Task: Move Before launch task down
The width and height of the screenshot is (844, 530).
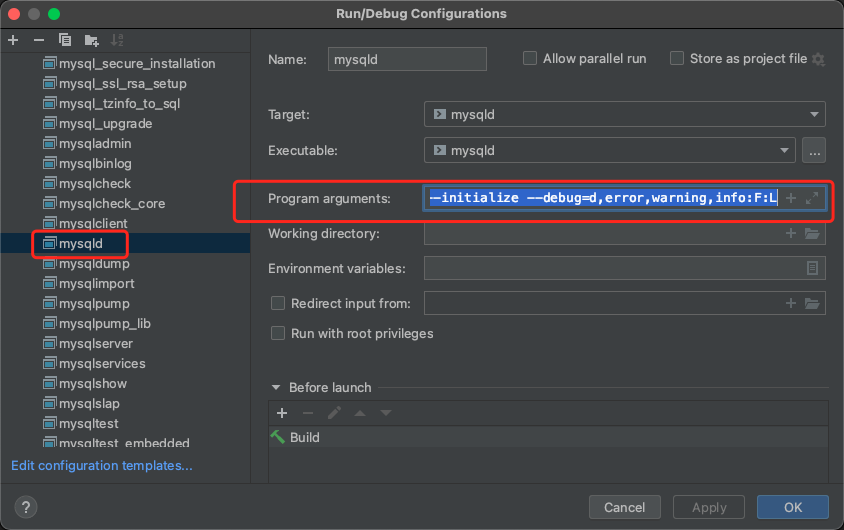Action: tap(386, 413)
